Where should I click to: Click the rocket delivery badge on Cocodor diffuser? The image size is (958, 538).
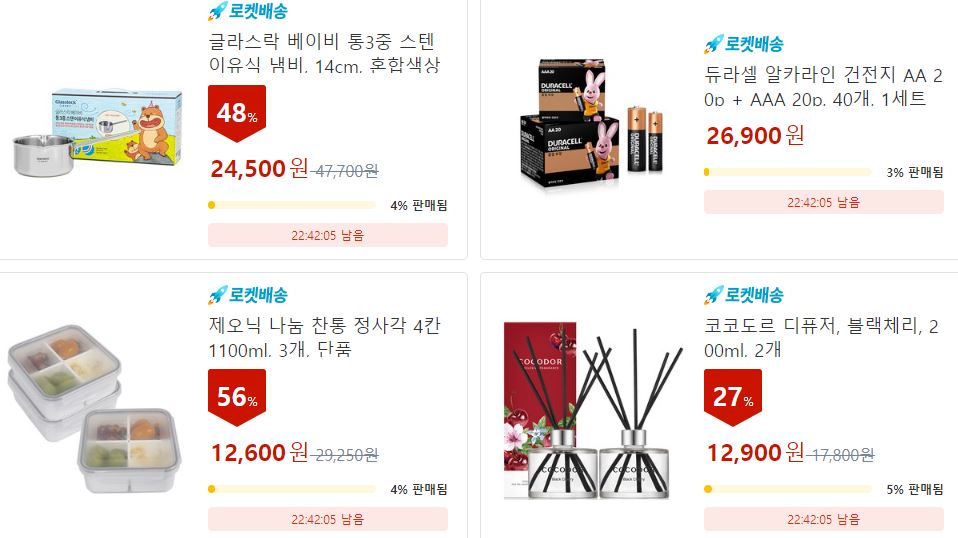[744, 295]
